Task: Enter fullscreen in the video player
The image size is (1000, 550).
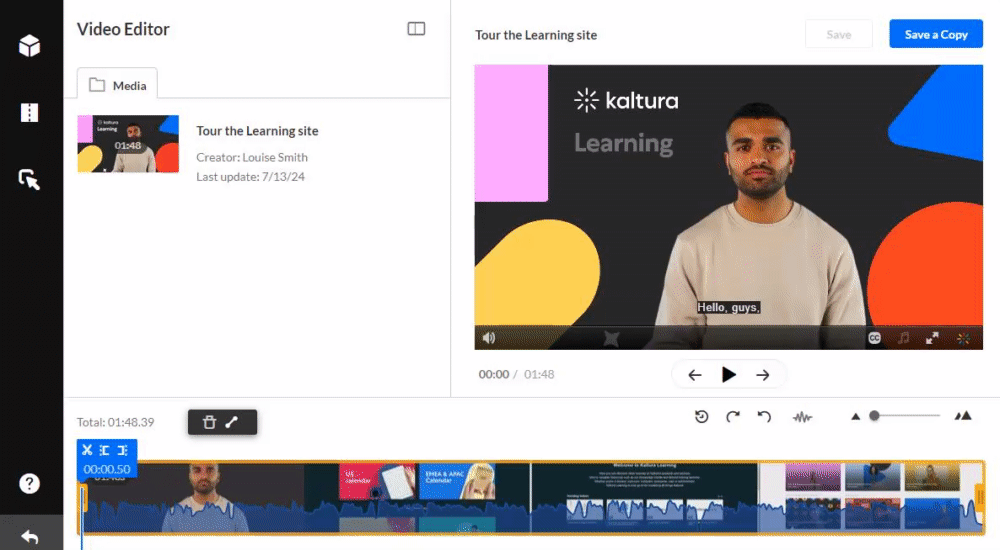Action: pyautogui.click(x=932, y=338)
